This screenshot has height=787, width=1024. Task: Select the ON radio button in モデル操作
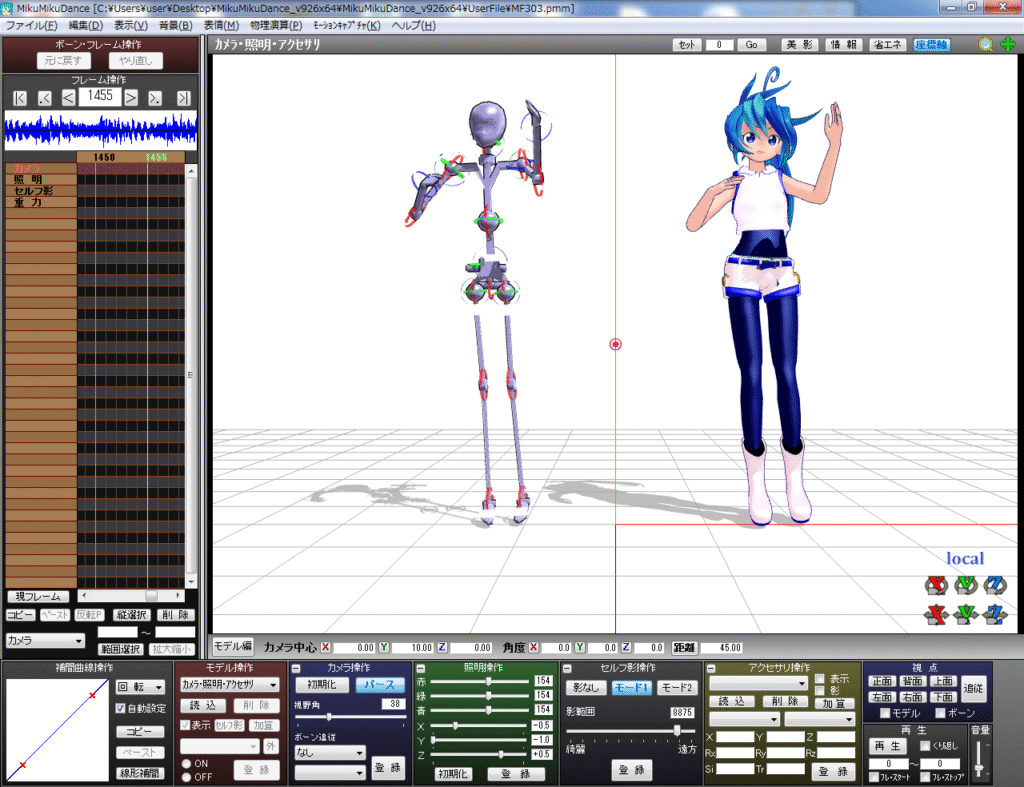point(187,763)
